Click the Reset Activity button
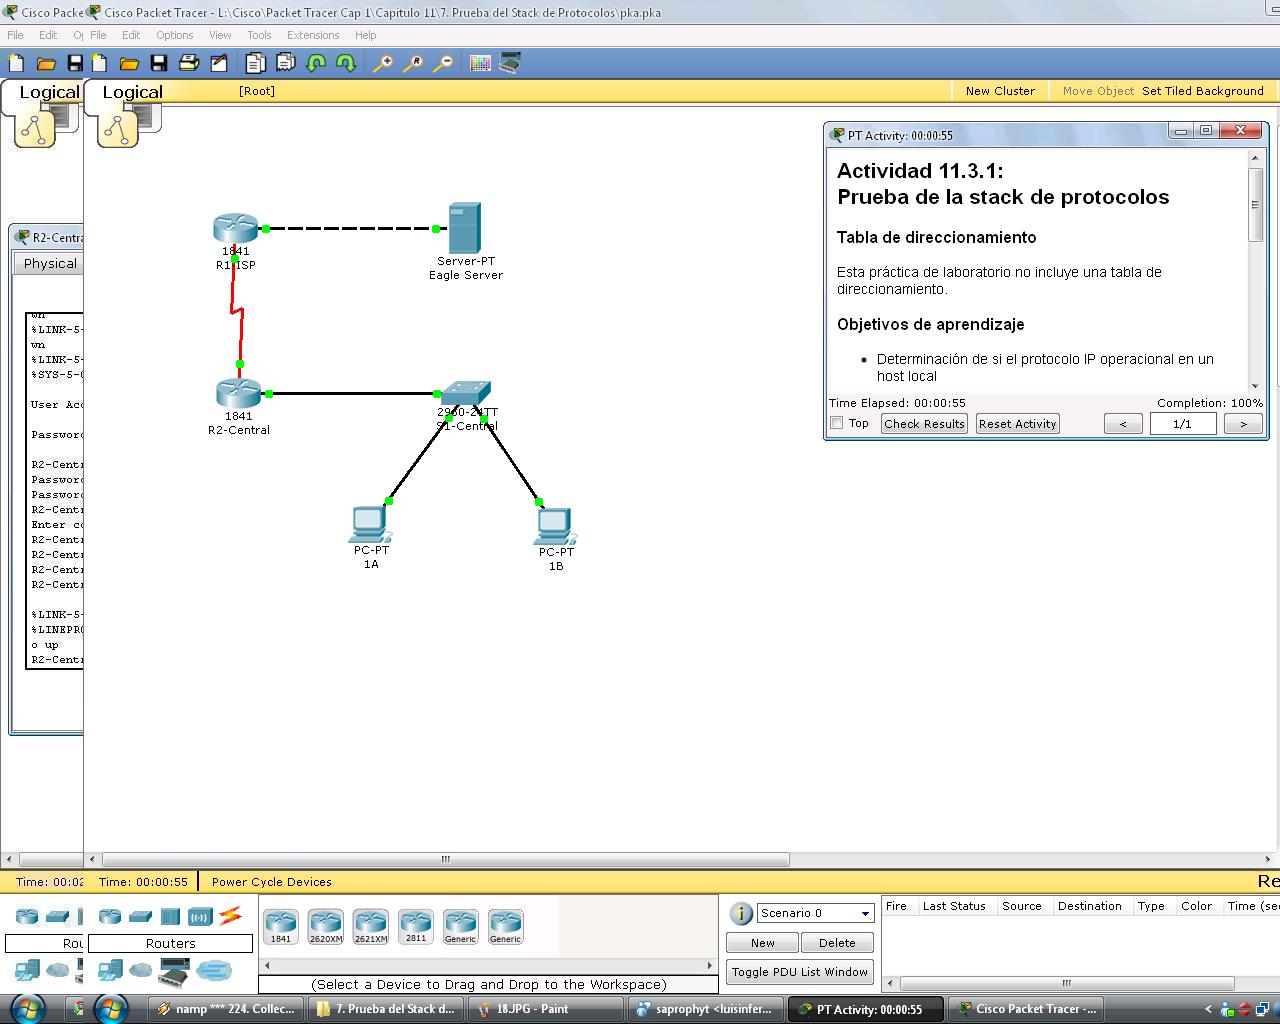 (x=1017, y=424)
